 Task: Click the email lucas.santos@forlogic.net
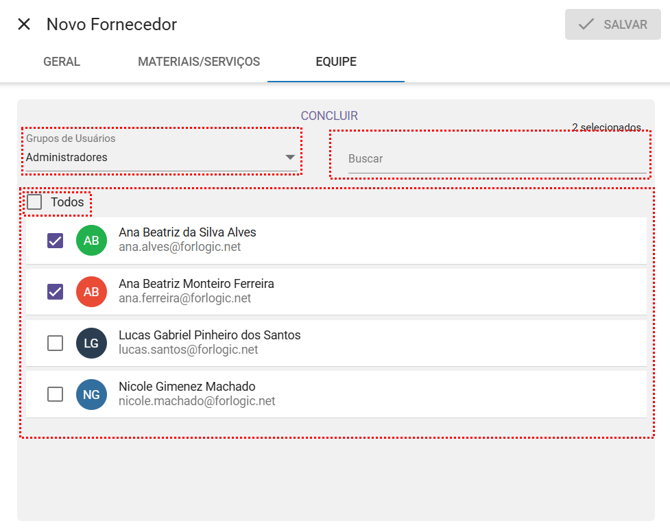188,350
